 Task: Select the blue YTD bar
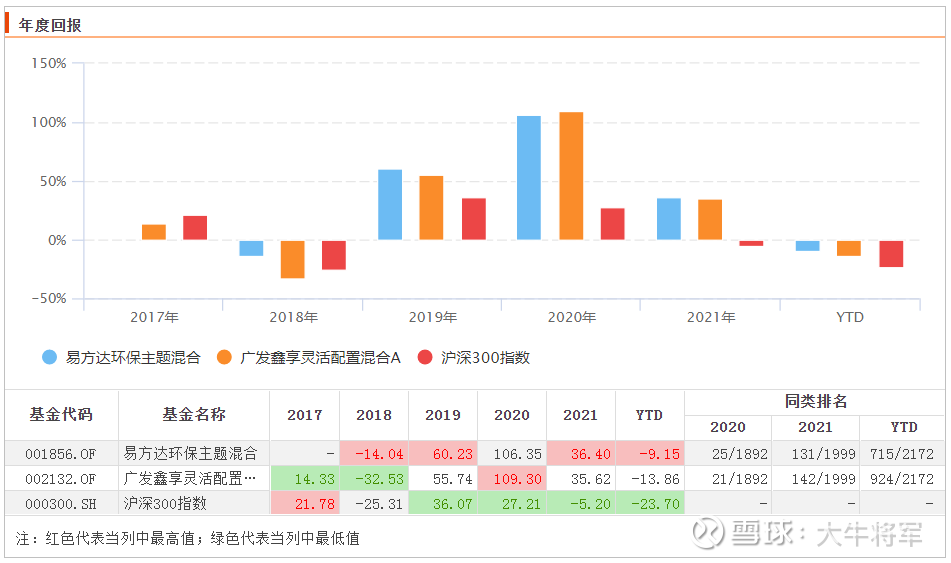tap(807, 246)
